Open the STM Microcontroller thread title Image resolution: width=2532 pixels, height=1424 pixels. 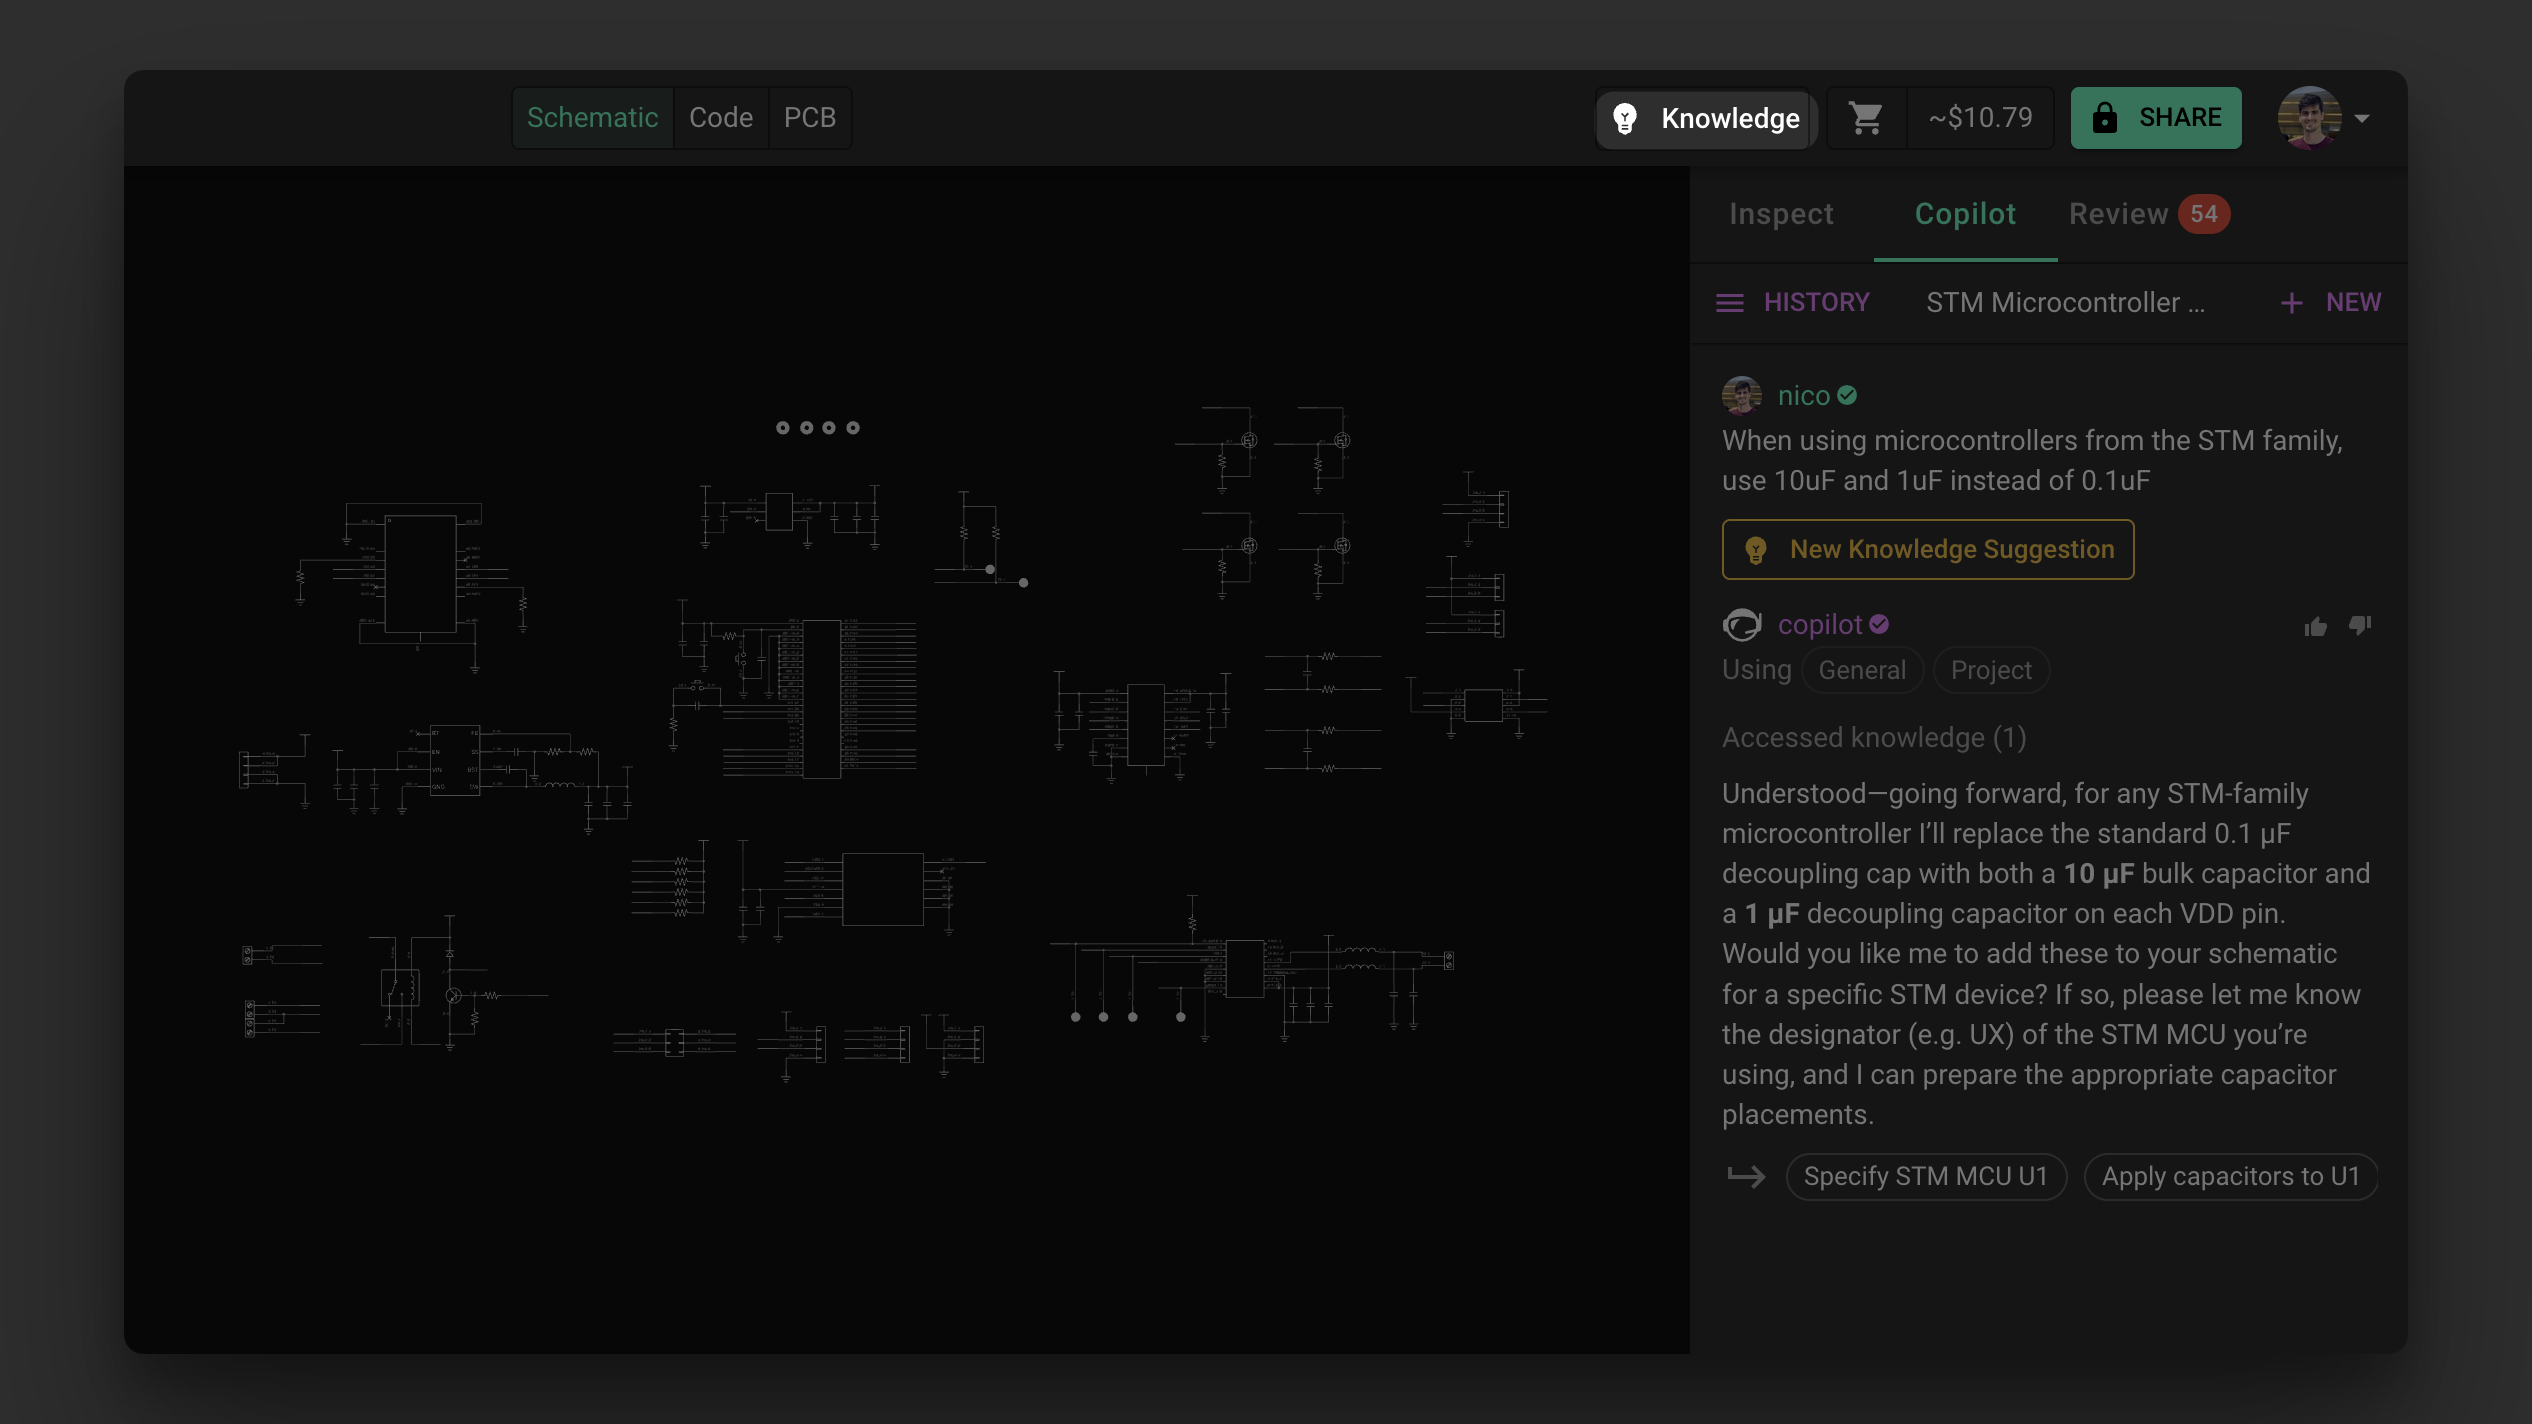(2065, 302)
